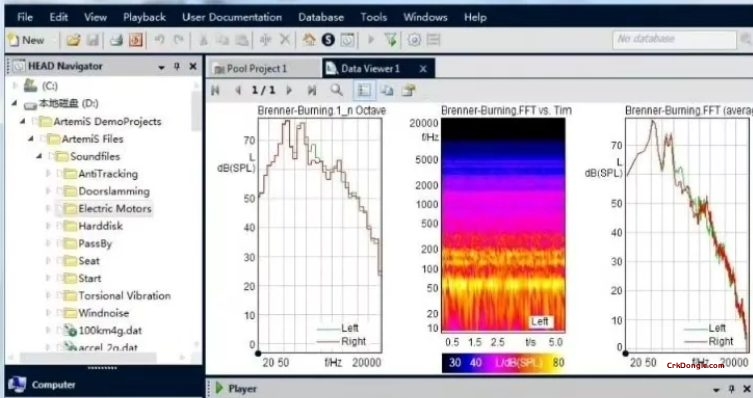The width and height of the screenshot is (753, 398).
Task: Click the Save floppy disk icon
Action: click(92, 40)
